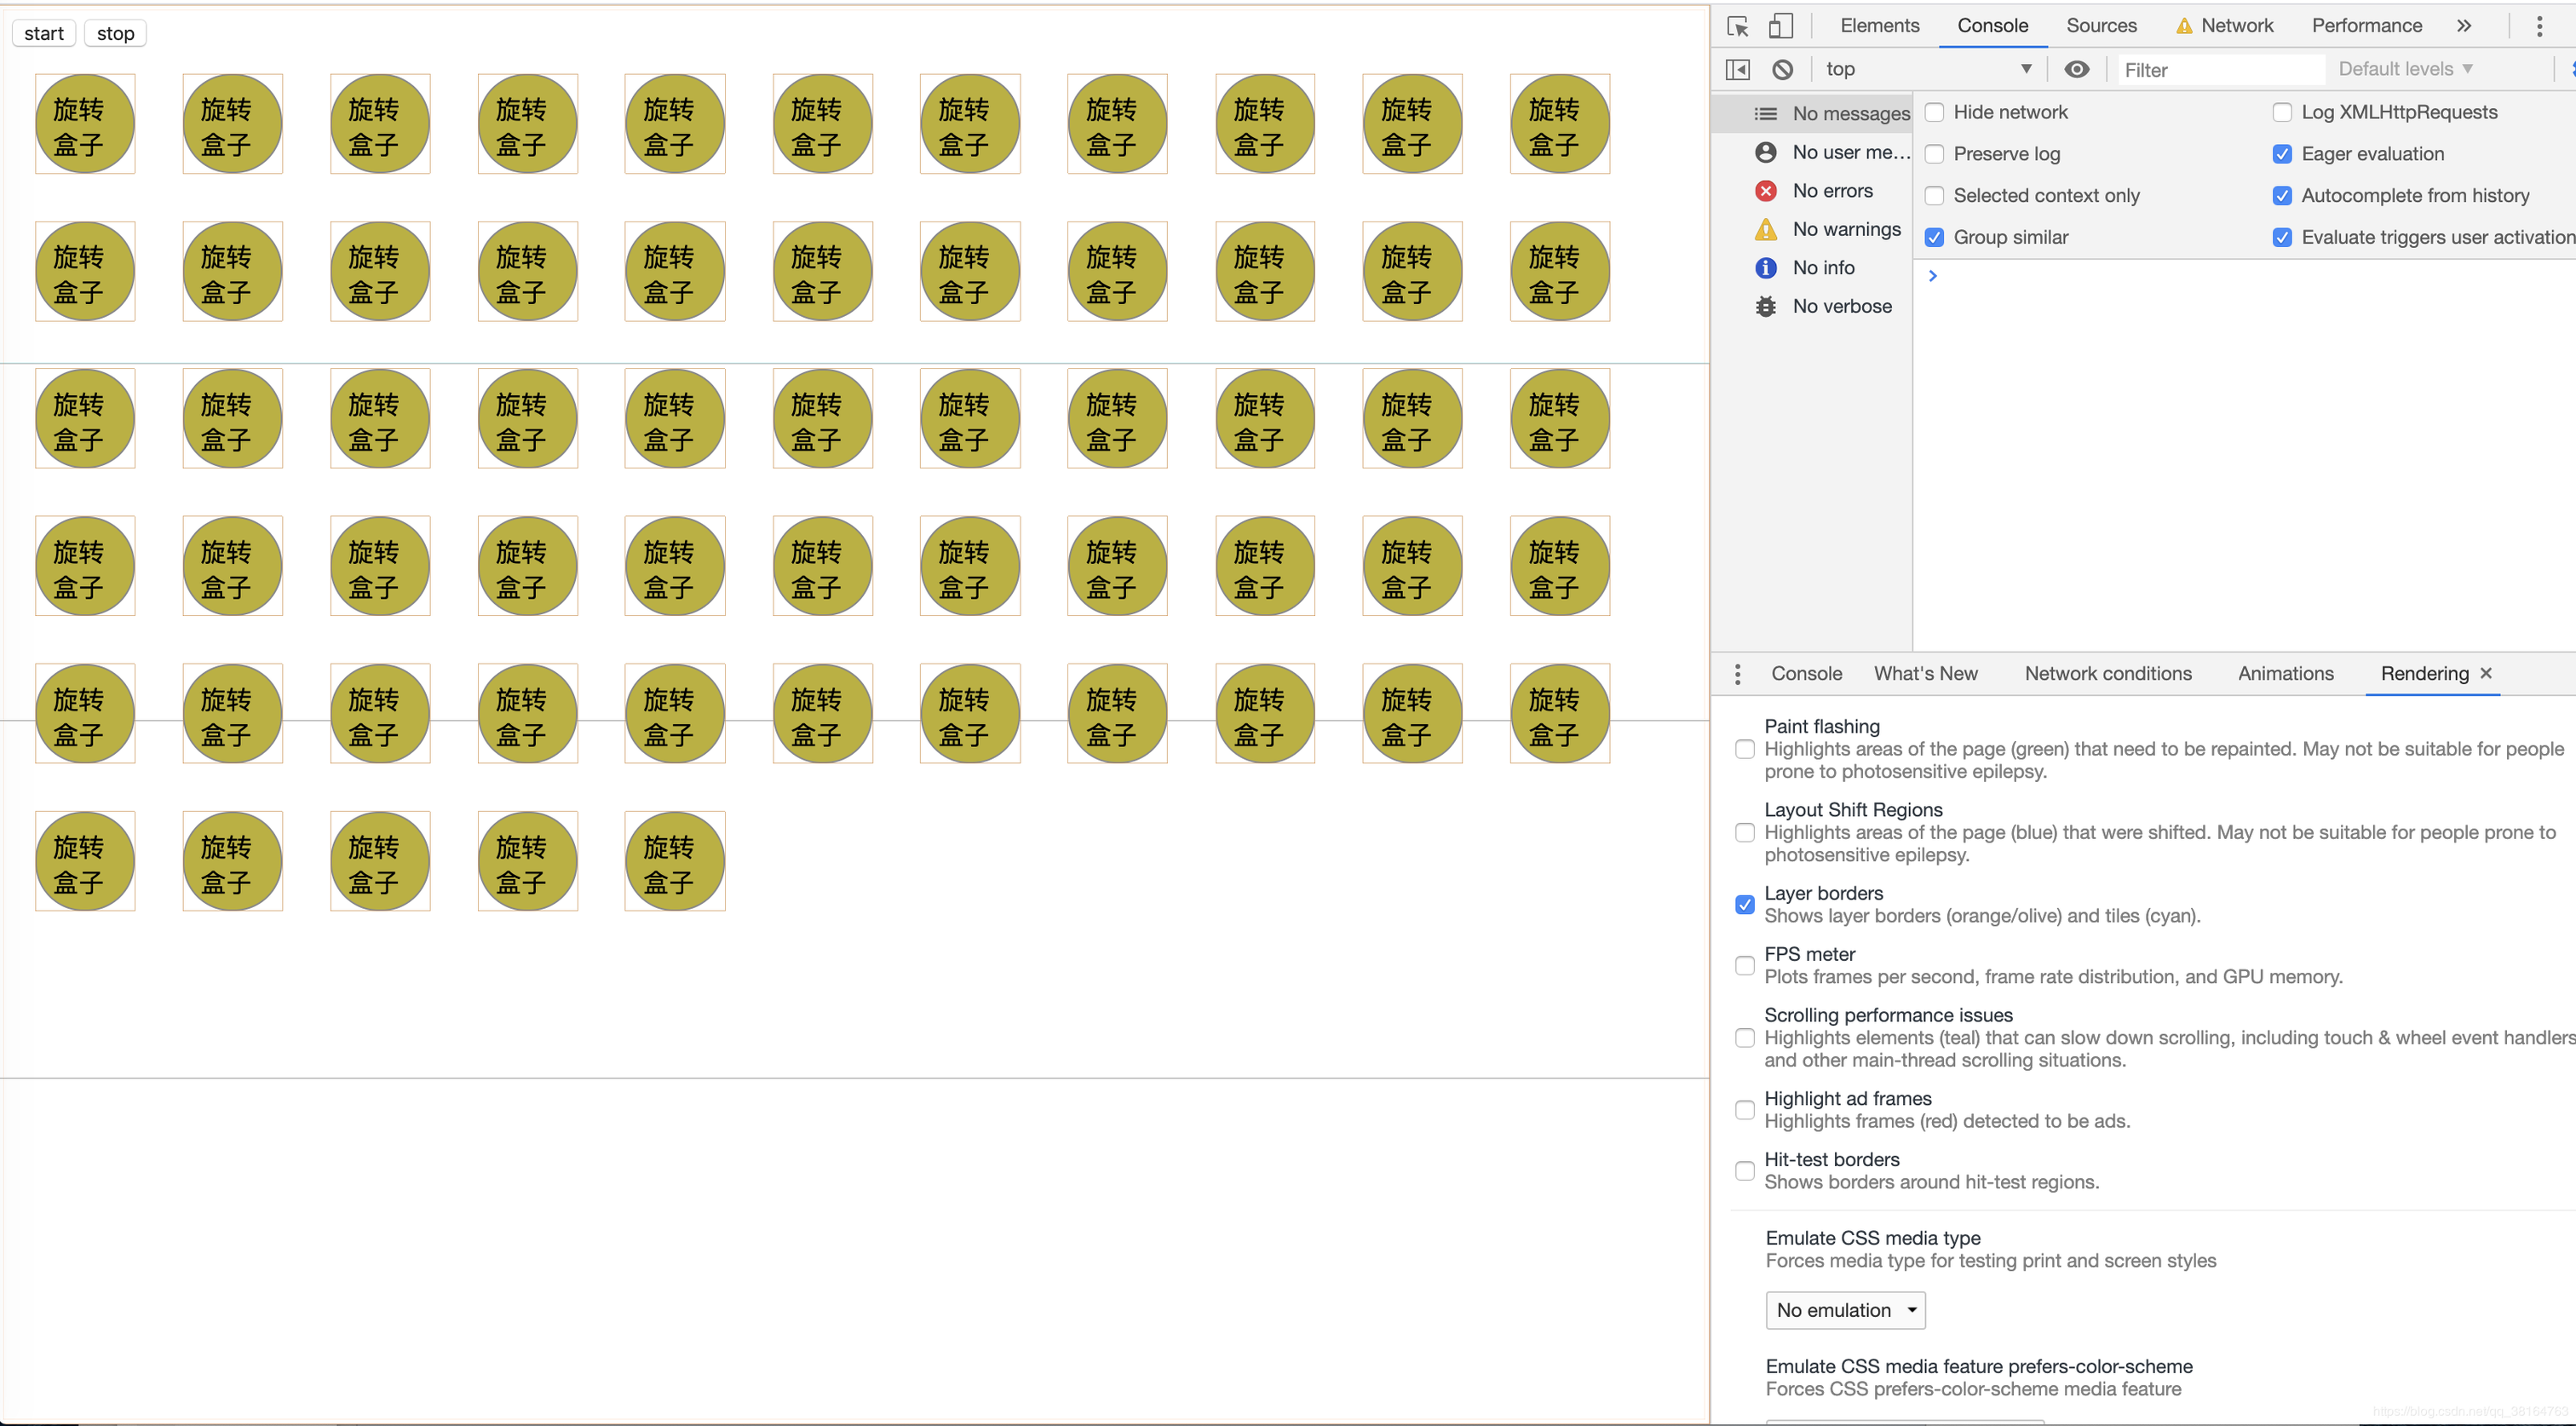Viewport: 2576px width, 1426px height.
Task: Select the top Console tab
Action: click(x=1992, y=26)
